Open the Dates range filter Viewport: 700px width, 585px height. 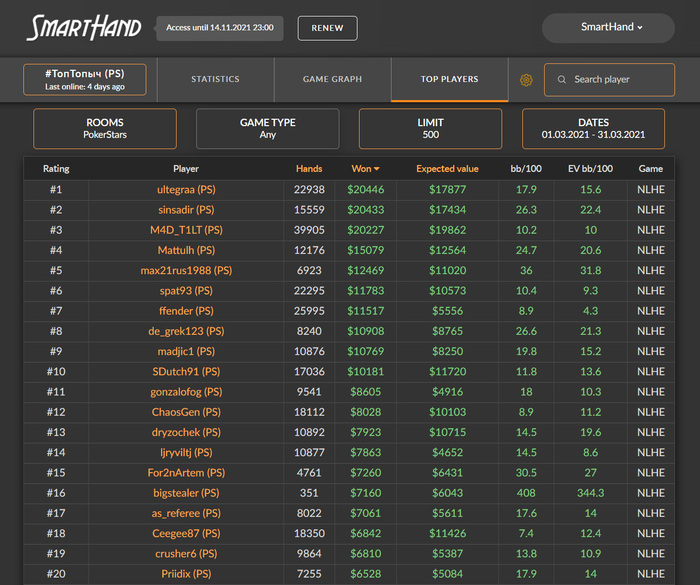(593, 129)
